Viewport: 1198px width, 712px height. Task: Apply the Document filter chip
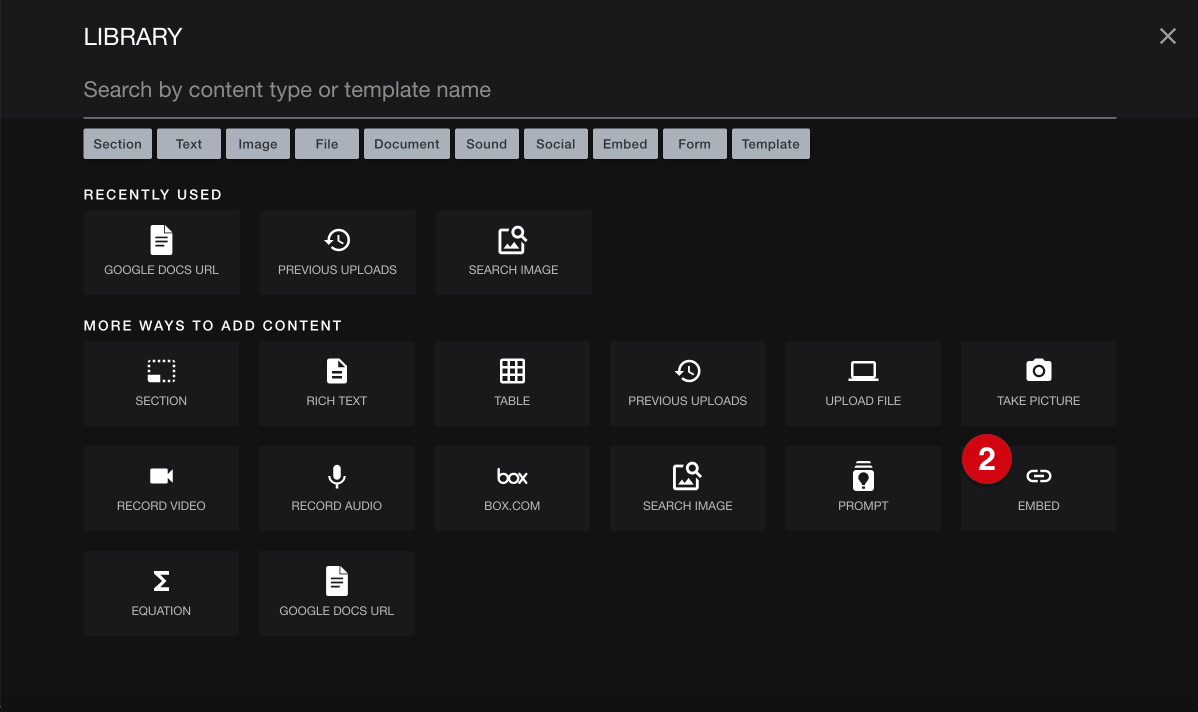[x=407, y=144]
